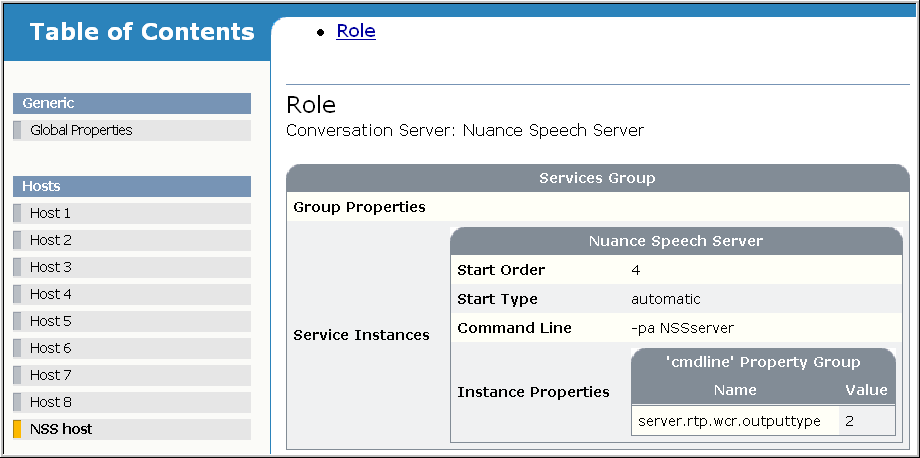Go to Host 6 page
The image size is (920, 458).
(x=50, y=348)
